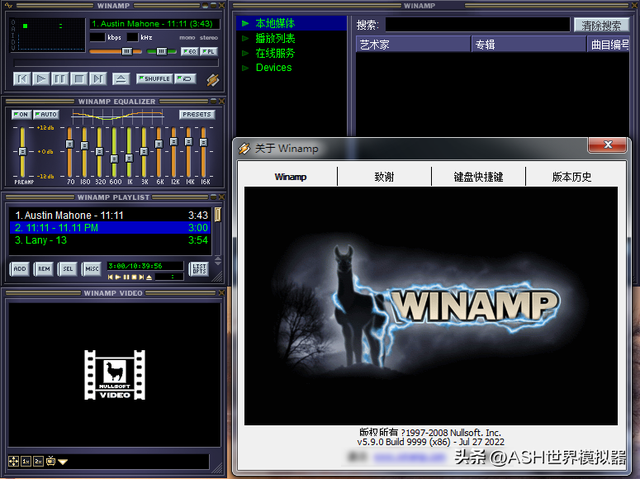The height and width of the screenshot is (479, 640).
Task: Sort by 曲目编号 column header
Action: (x=609, y=44)
